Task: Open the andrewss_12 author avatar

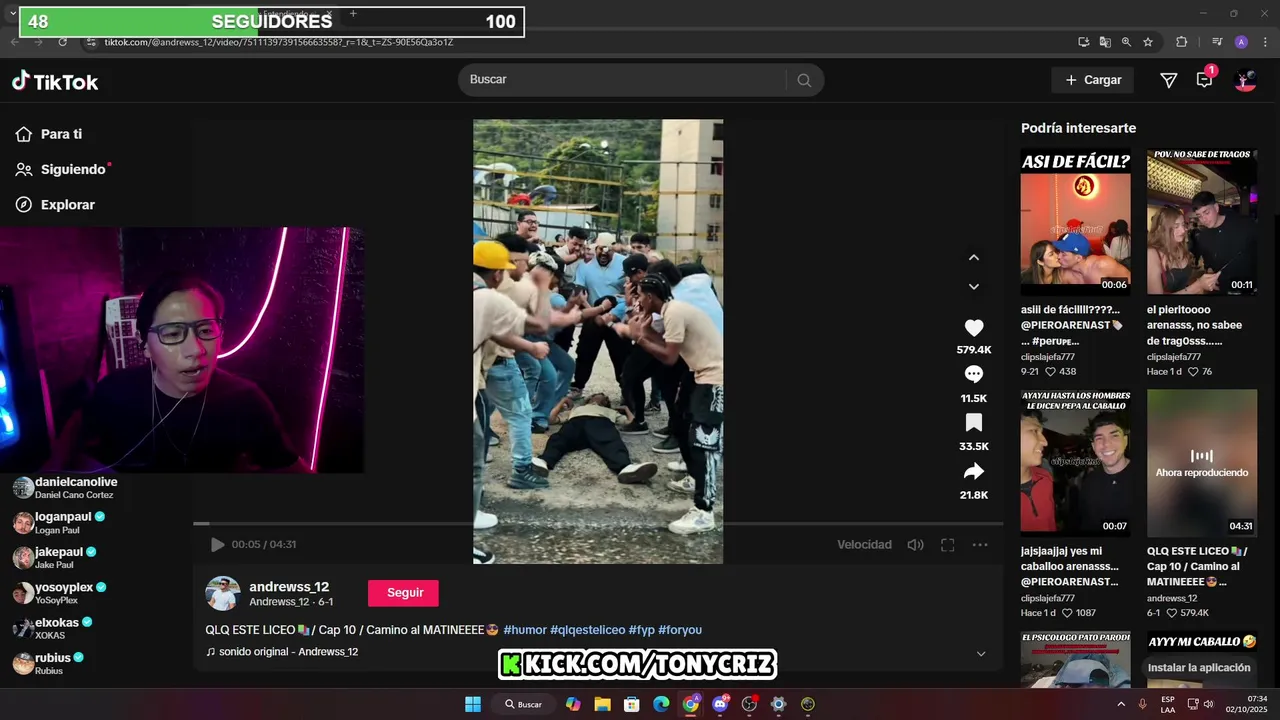Action: (223, 593)
